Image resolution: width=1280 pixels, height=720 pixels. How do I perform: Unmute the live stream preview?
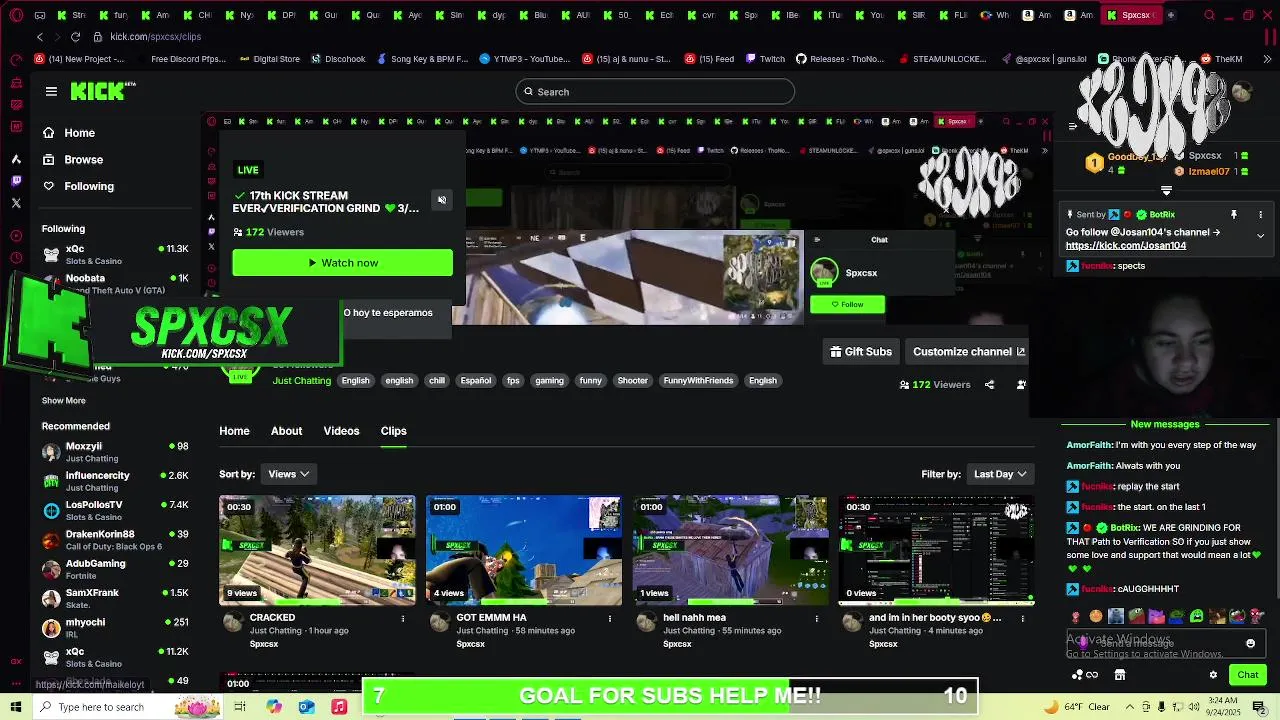tap(441, 200)
